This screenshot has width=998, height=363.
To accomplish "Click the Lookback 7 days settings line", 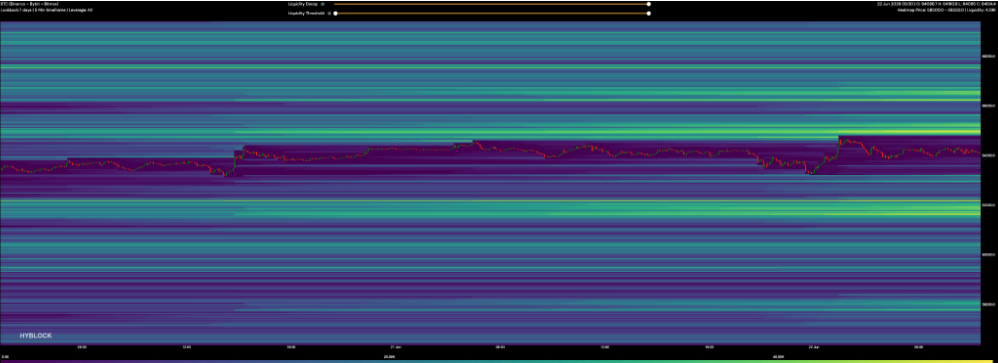I will coord(46,10).
